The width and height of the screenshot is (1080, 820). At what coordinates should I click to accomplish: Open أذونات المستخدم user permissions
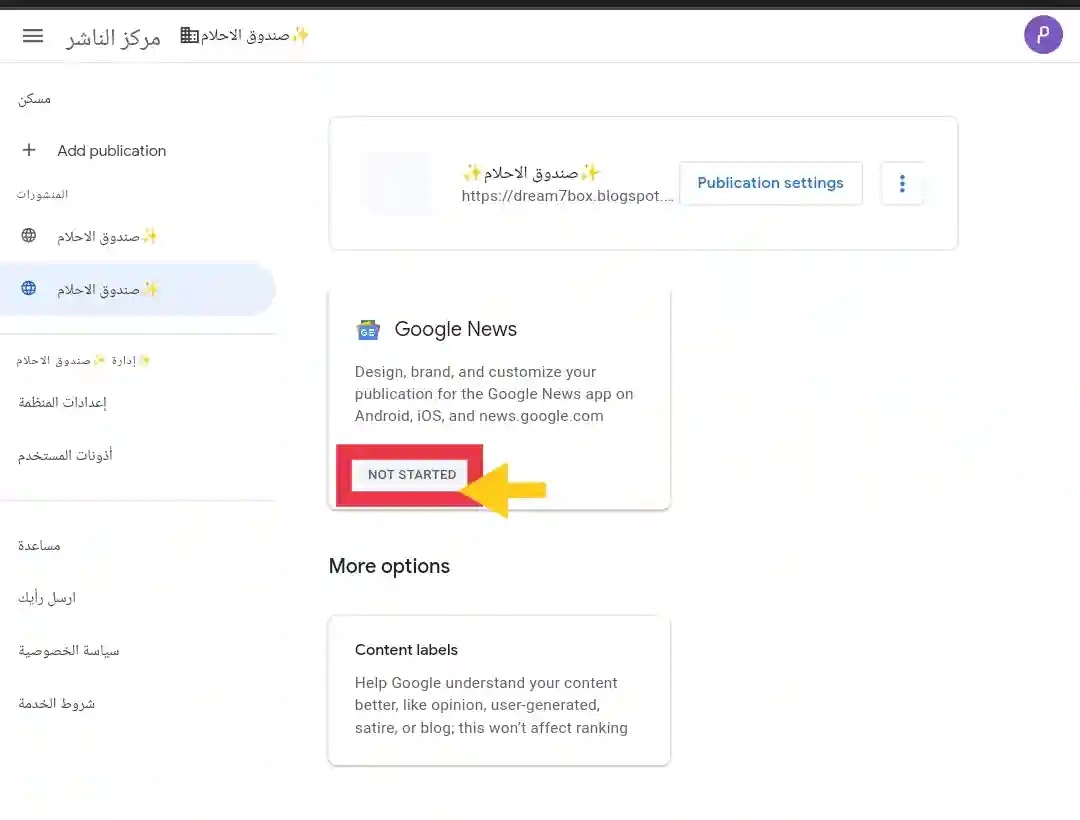coord(65,455)
